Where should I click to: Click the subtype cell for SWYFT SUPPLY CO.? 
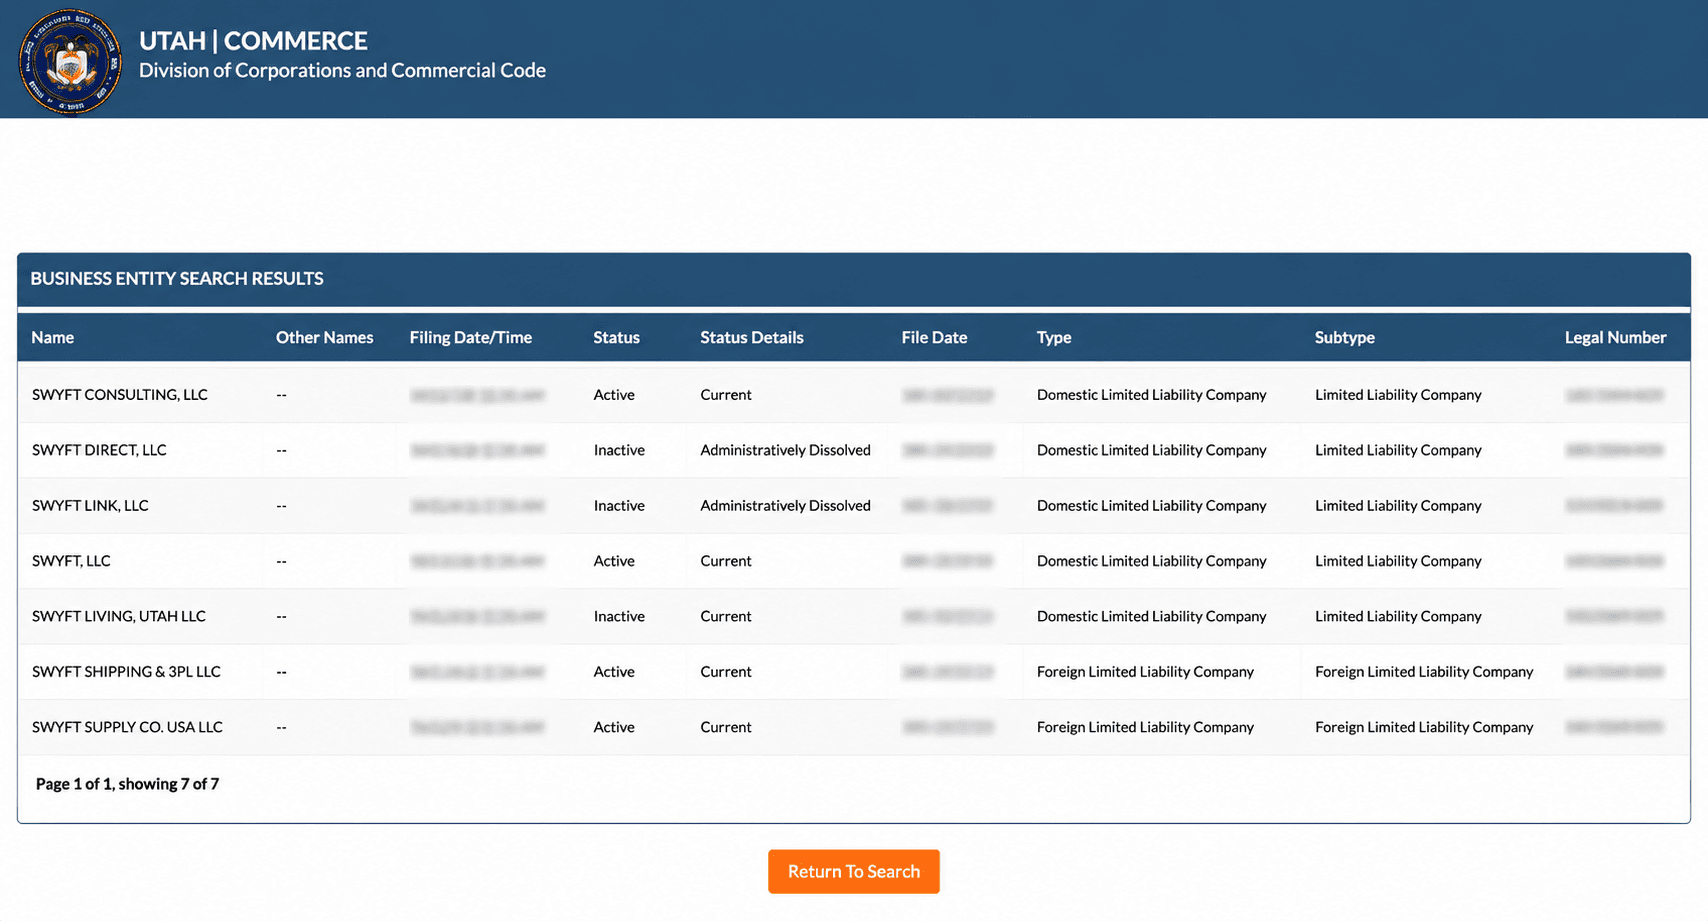pyautogui.click(x=1424, y=727)
